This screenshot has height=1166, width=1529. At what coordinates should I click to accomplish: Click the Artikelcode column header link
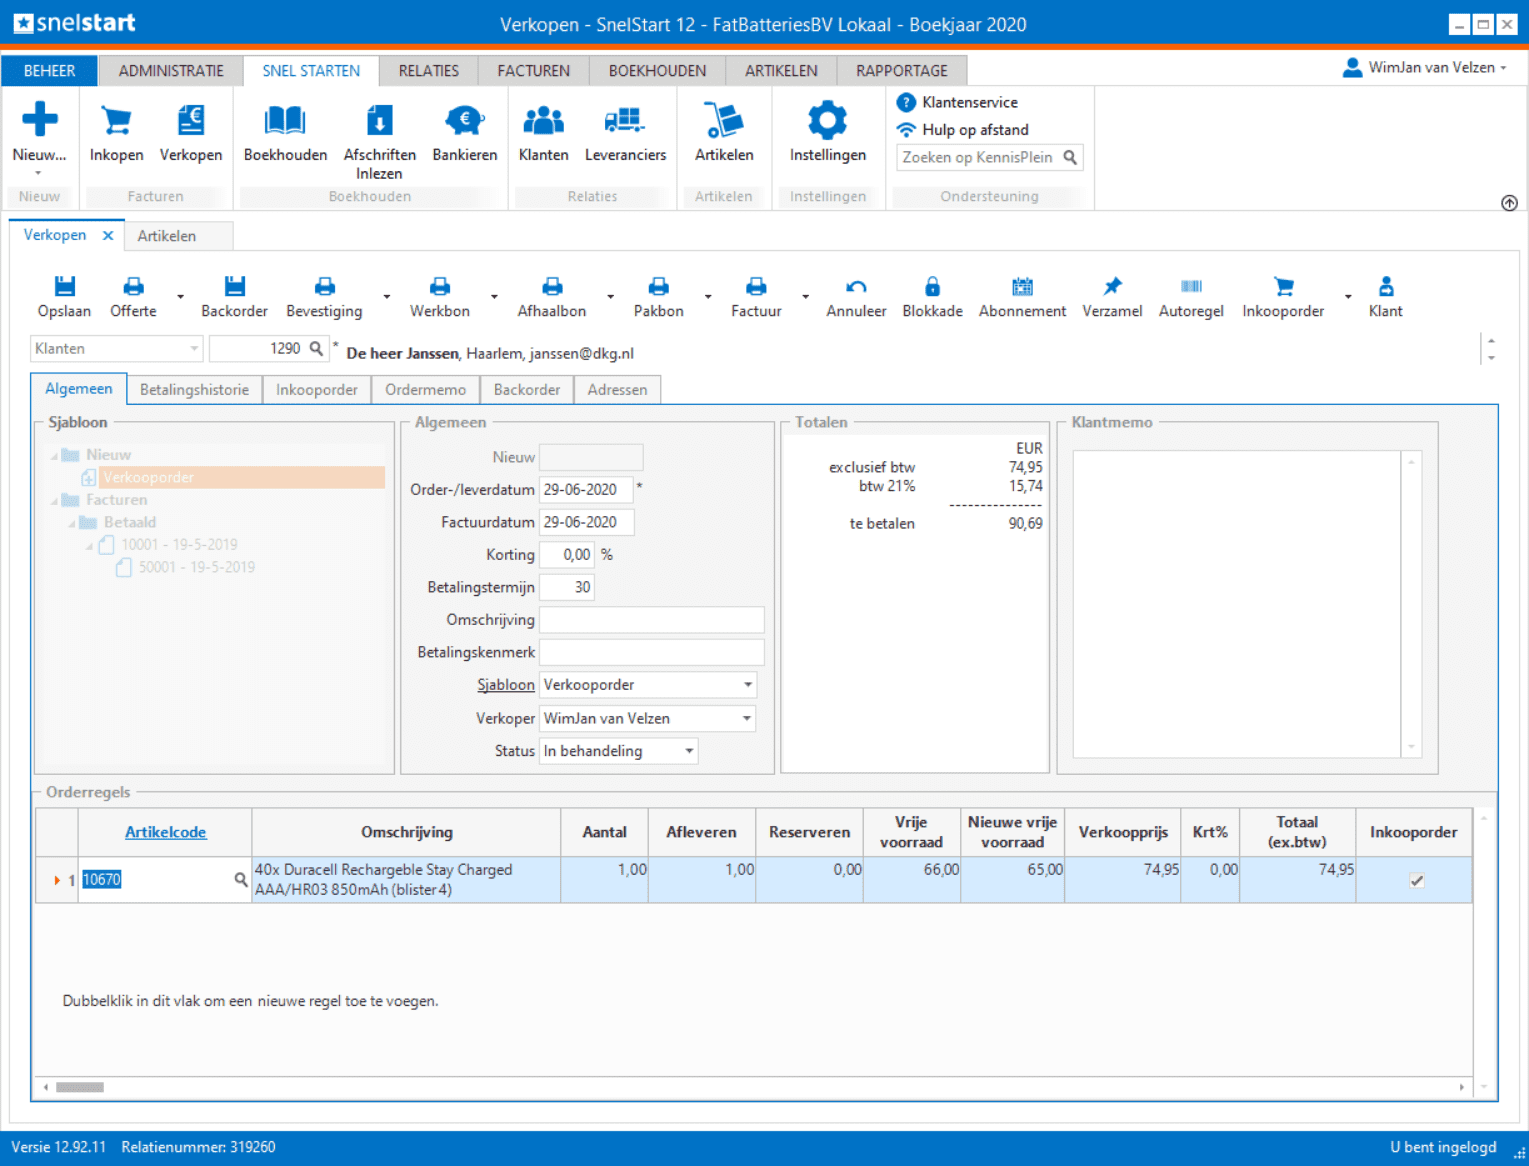pyautogui.click(x=165, y=832)
